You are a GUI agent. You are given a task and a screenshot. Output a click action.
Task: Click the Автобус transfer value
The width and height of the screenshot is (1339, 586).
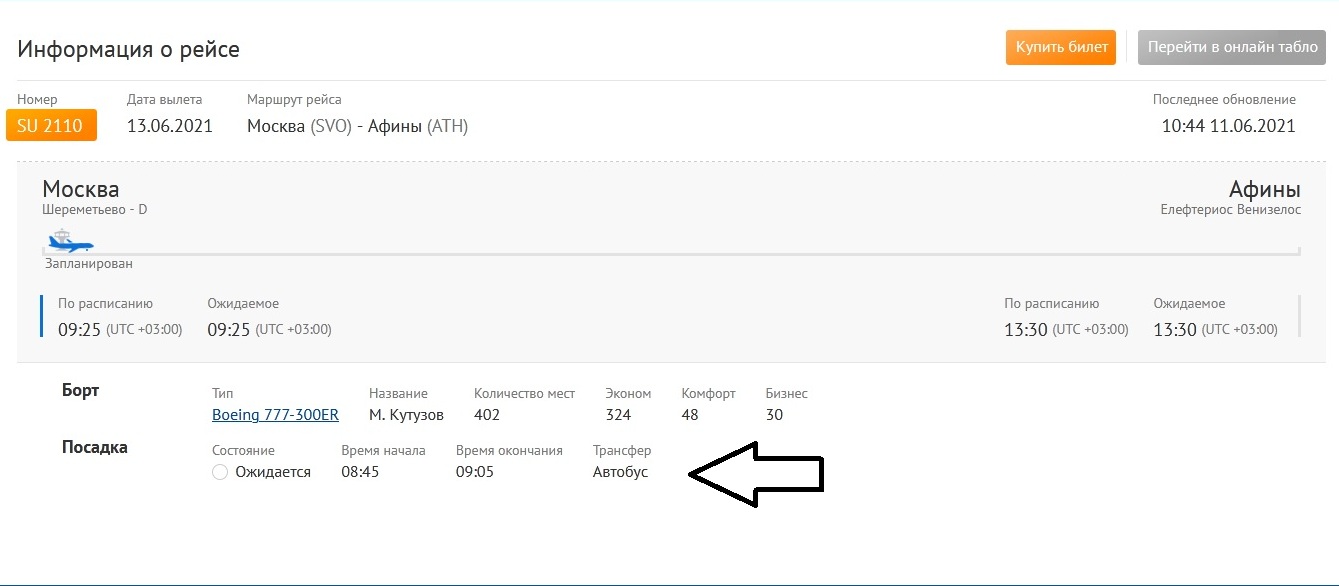(620, 472)
